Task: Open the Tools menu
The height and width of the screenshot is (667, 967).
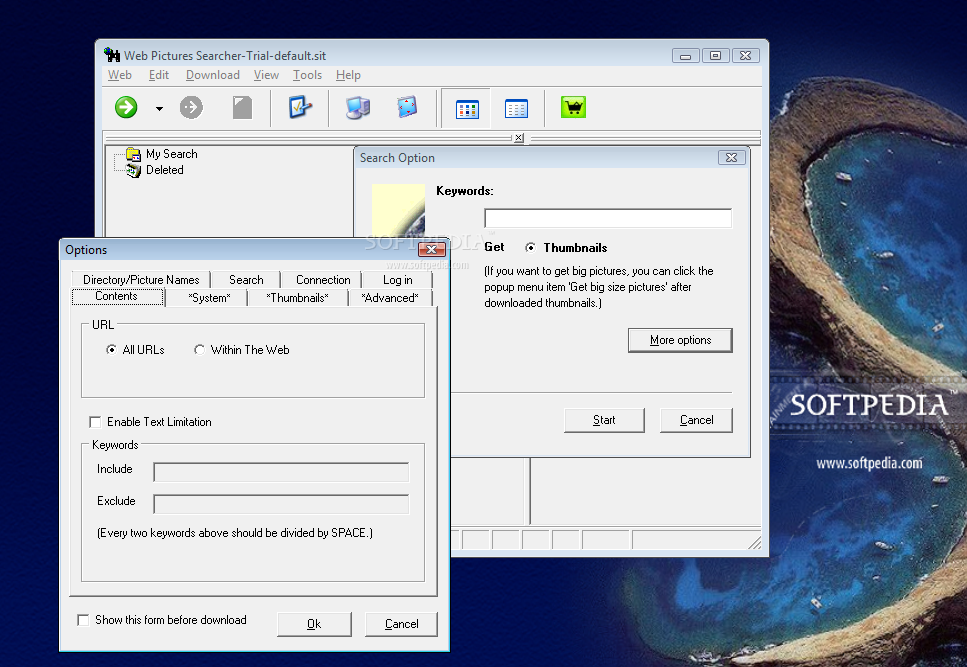Action: coord(307,75)
